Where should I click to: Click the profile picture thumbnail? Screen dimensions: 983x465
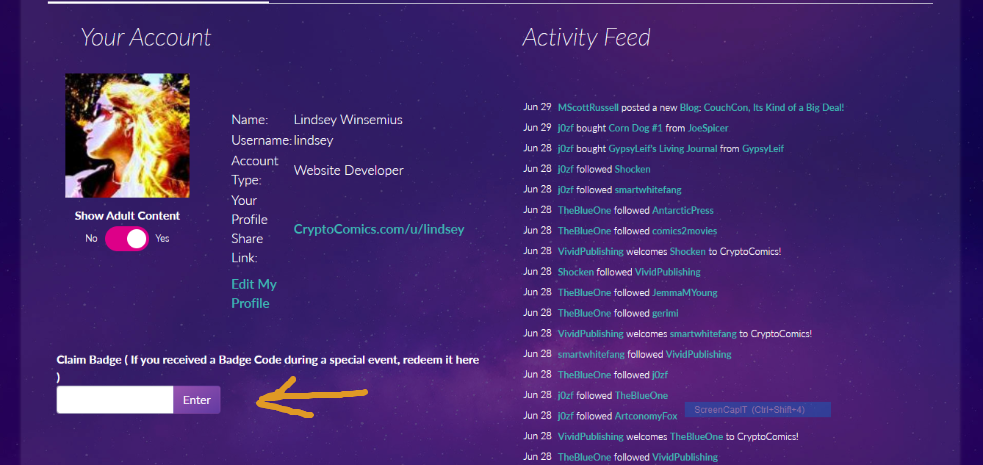[127, 135]
